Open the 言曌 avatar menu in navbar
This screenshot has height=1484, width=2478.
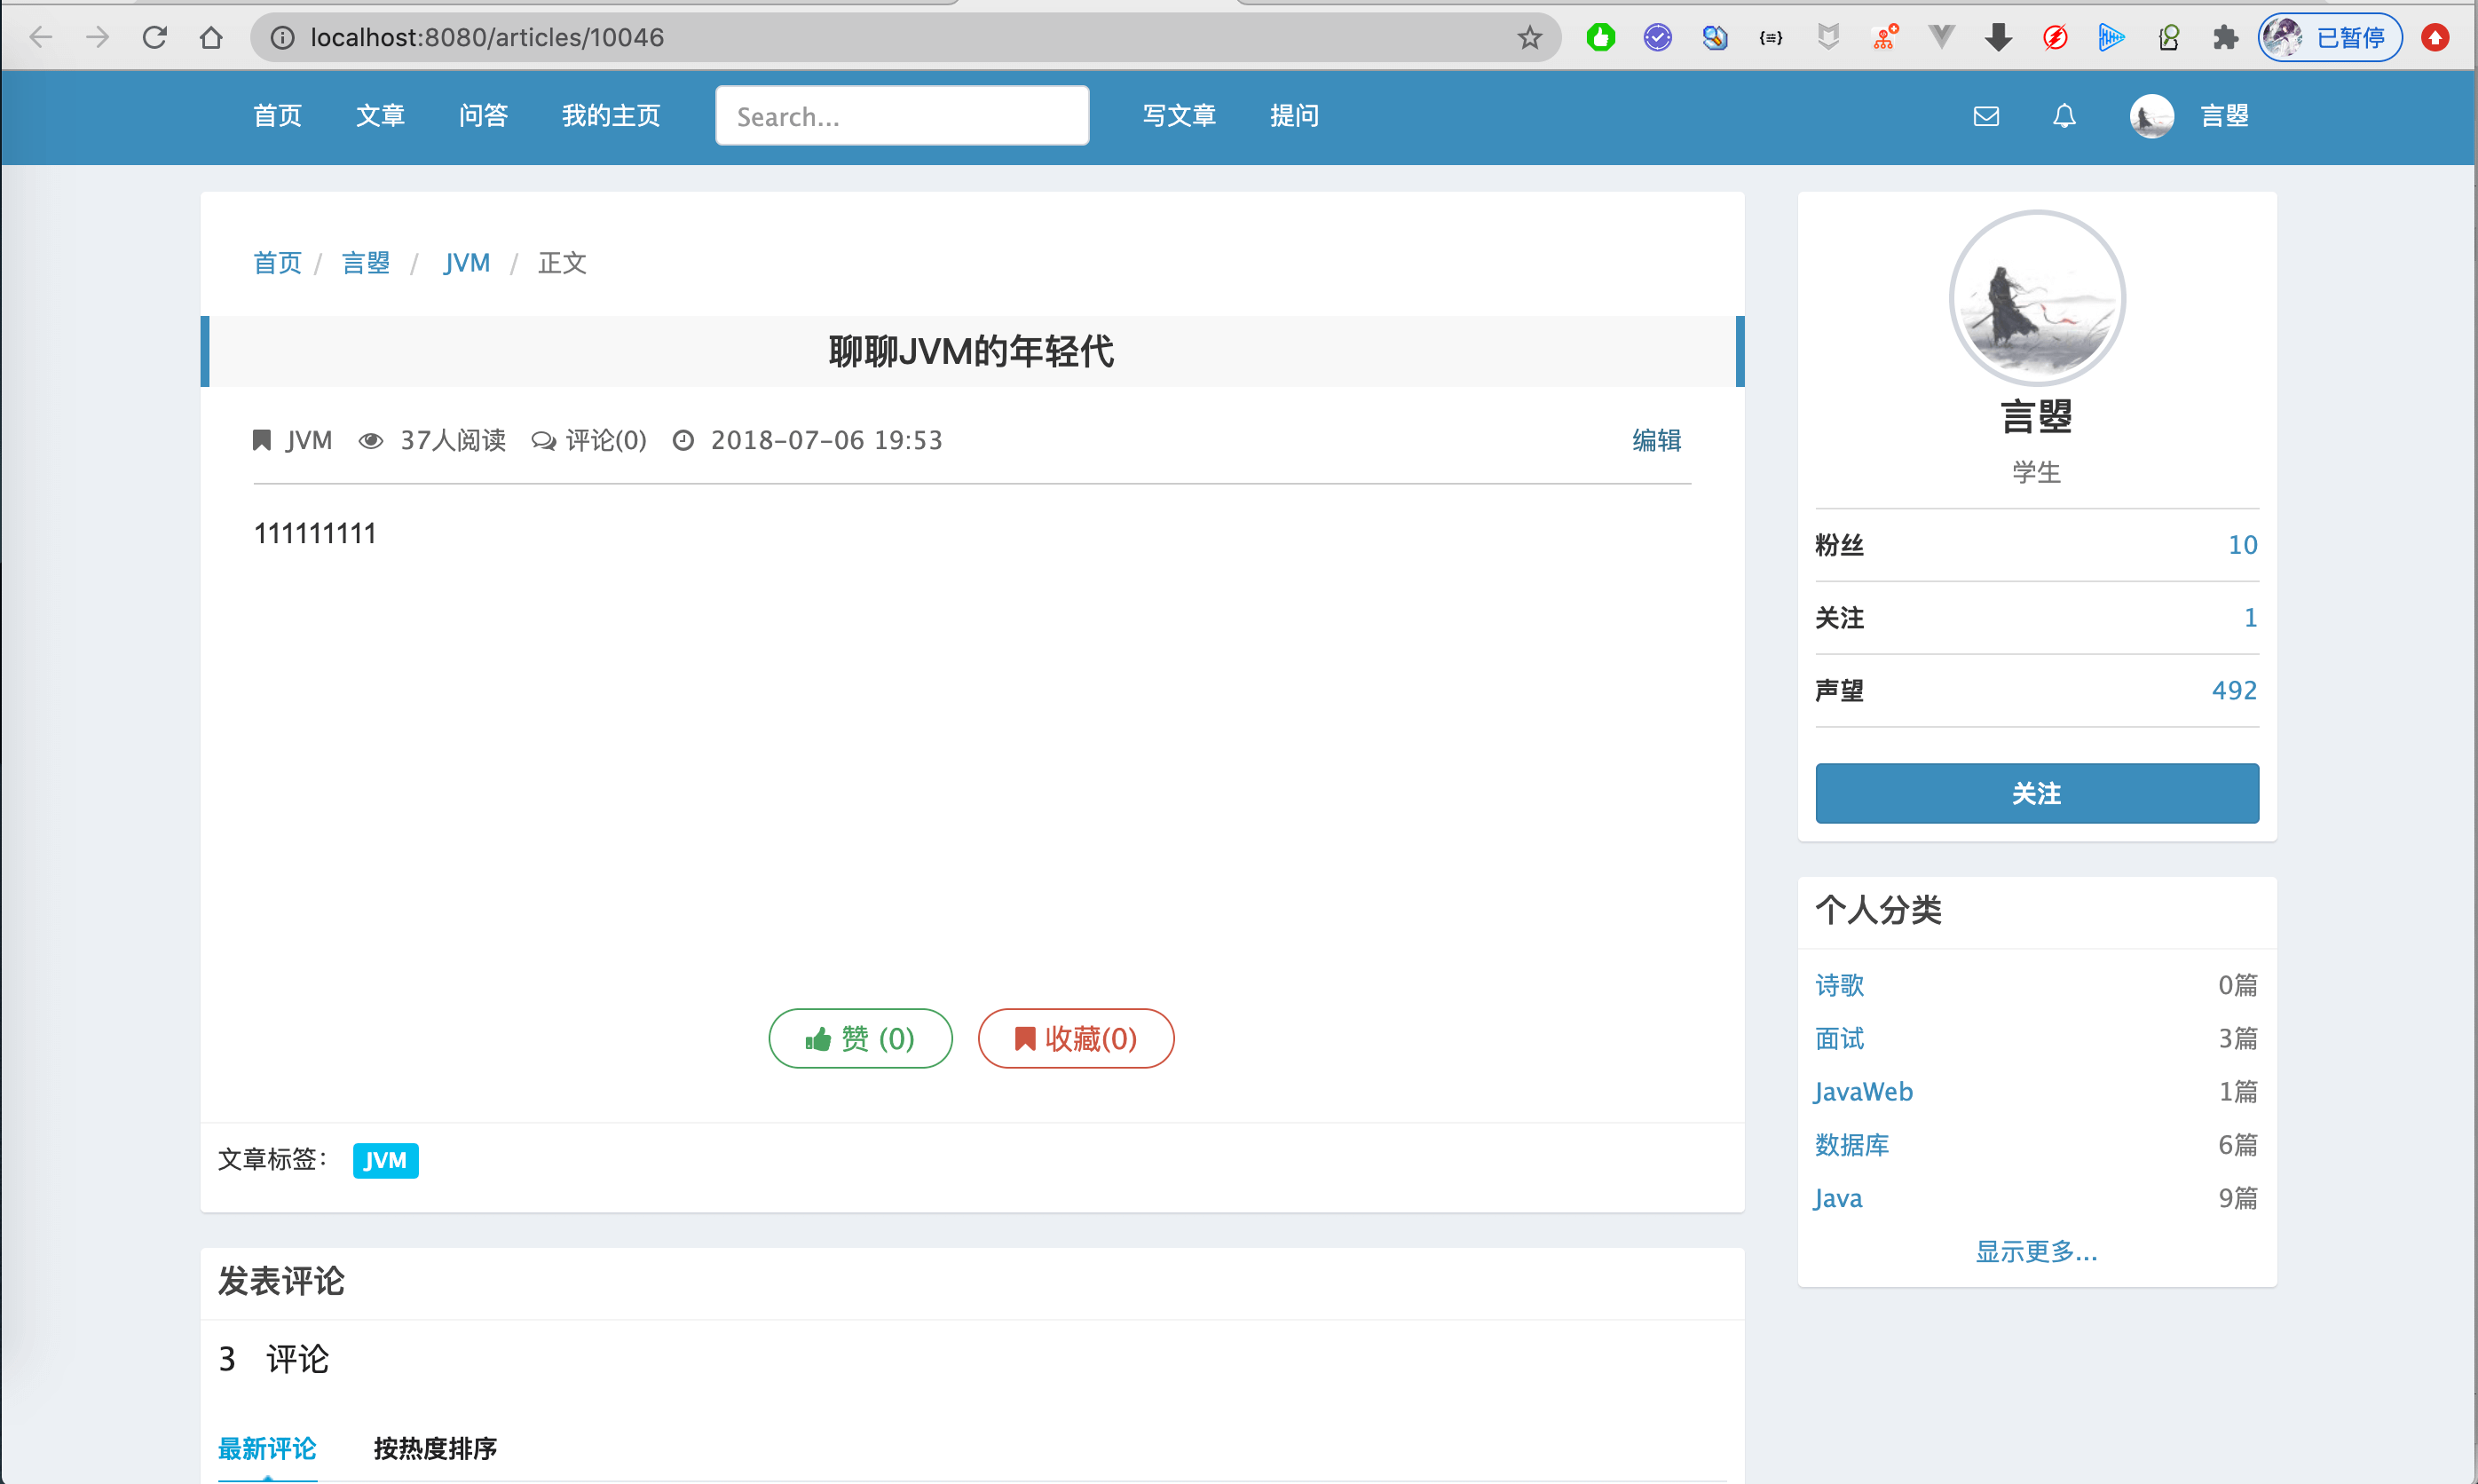coord(2151,115)
